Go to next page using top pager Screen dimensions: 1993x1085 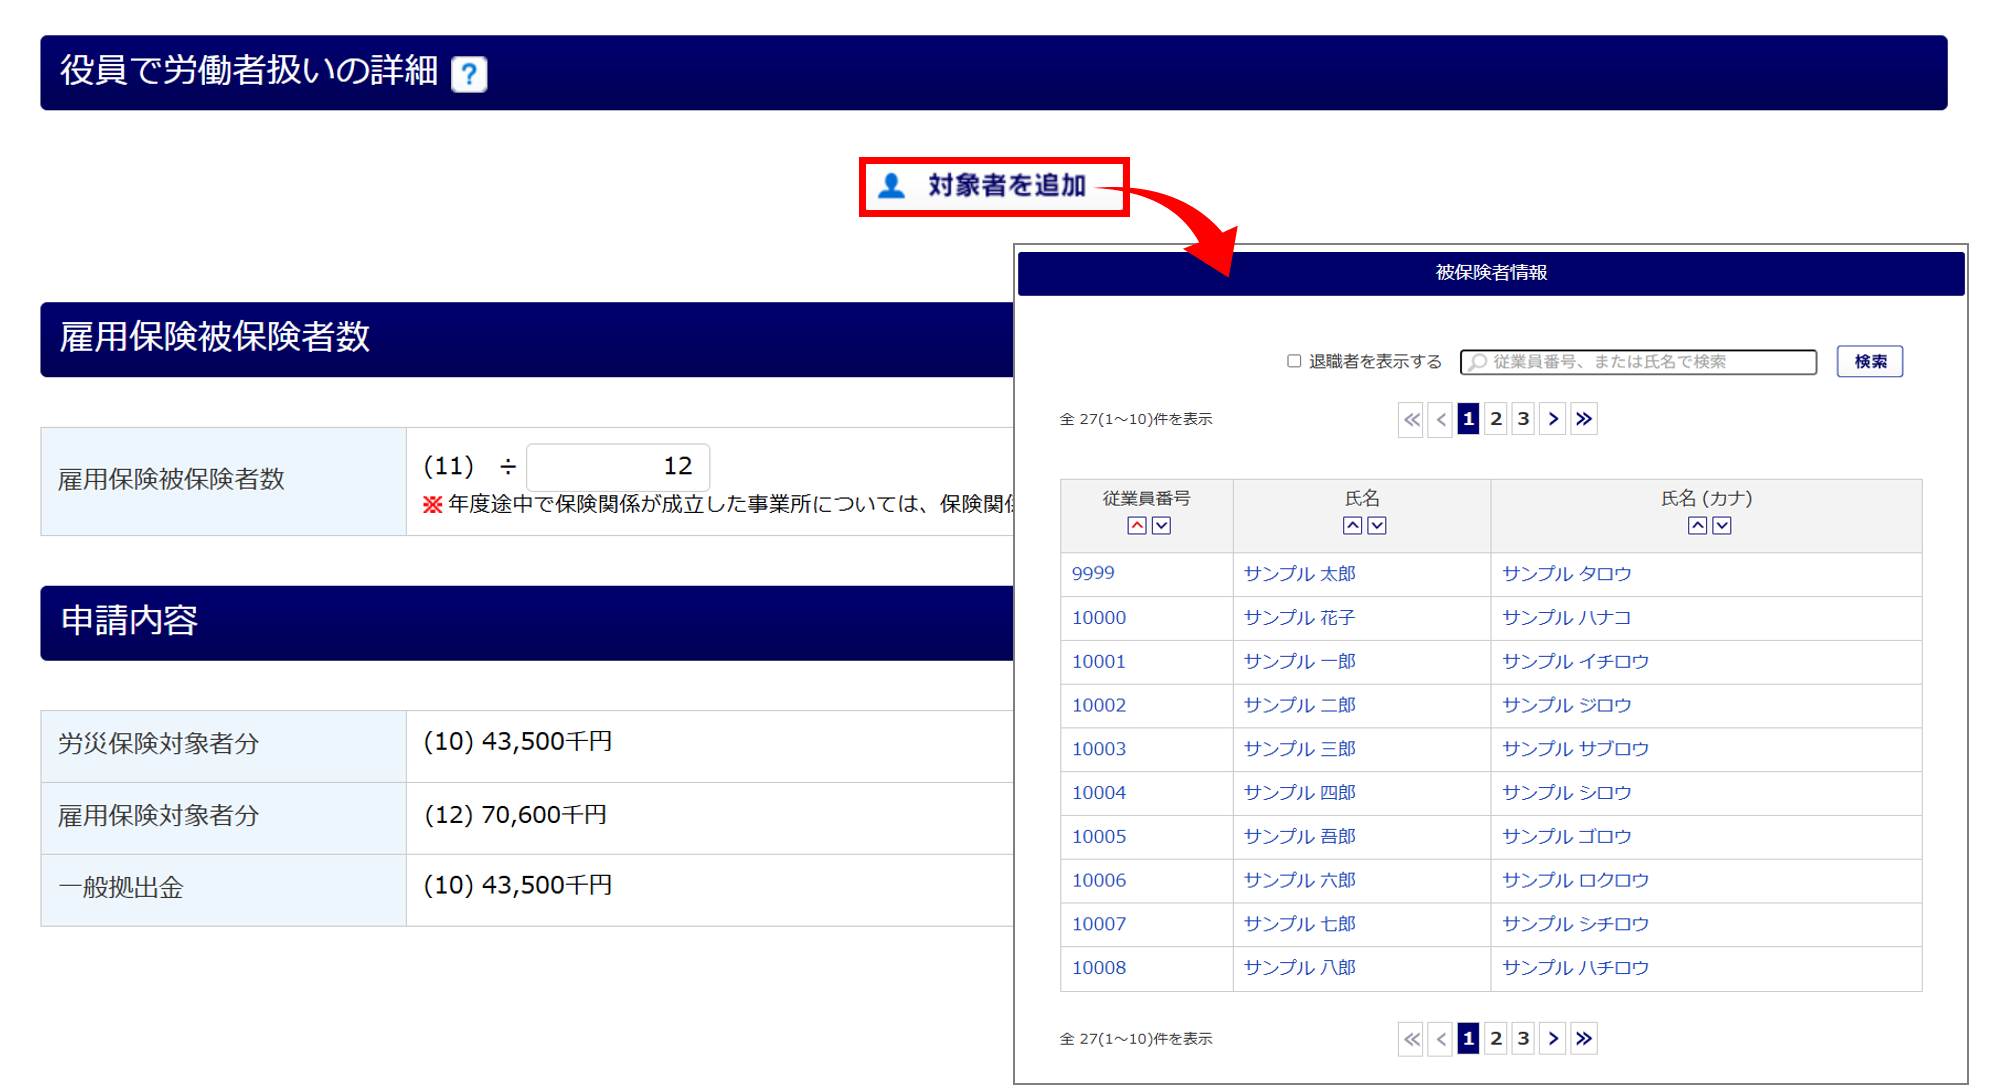1553,419
